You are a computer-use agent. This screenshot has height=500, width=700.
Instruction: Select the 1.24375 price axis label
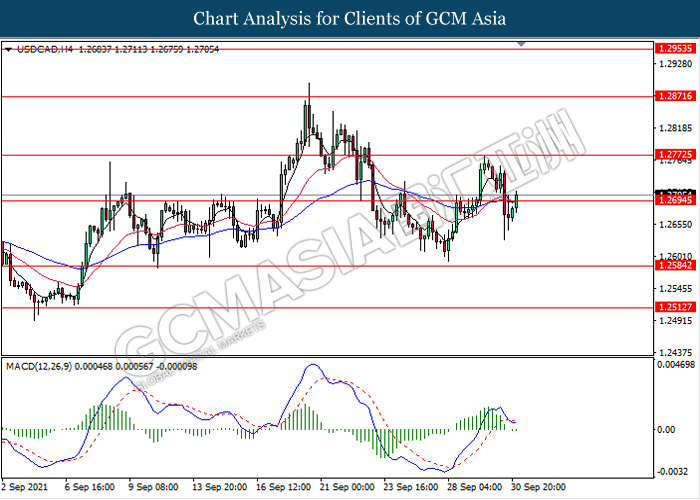[x=672, y=352]
